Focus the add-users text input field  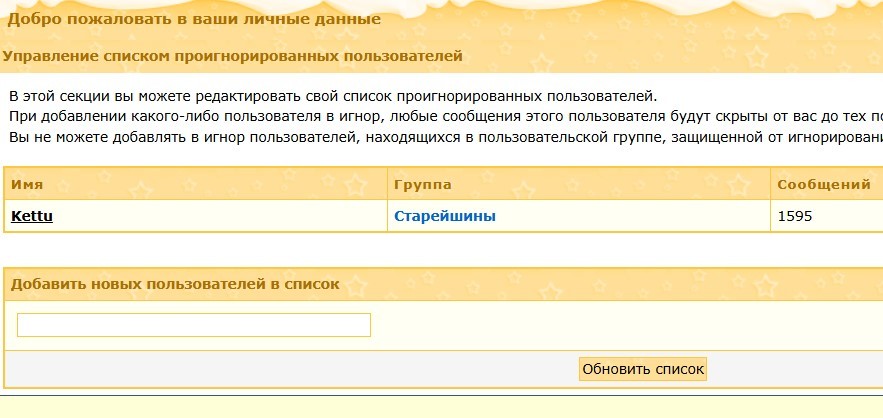point(194,325)
